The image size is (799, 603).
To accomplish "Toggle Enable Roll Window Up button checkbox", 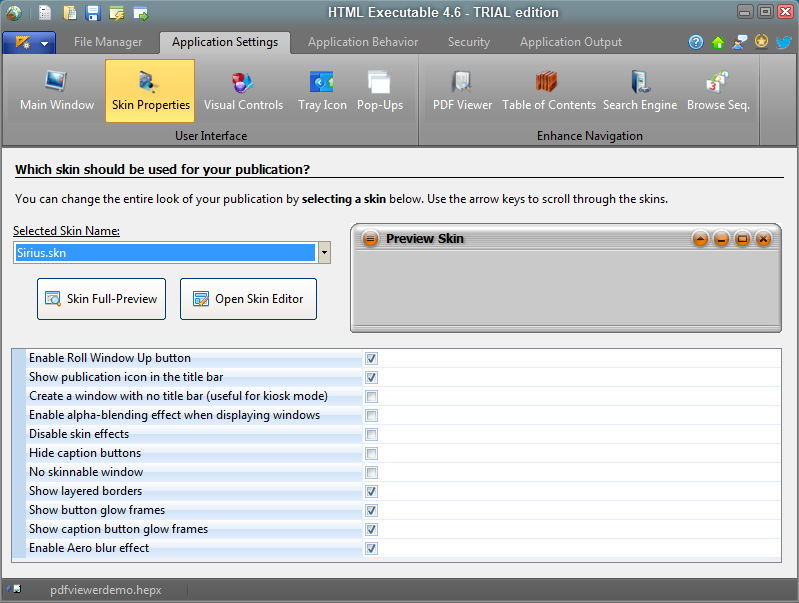I will (371, 358).
